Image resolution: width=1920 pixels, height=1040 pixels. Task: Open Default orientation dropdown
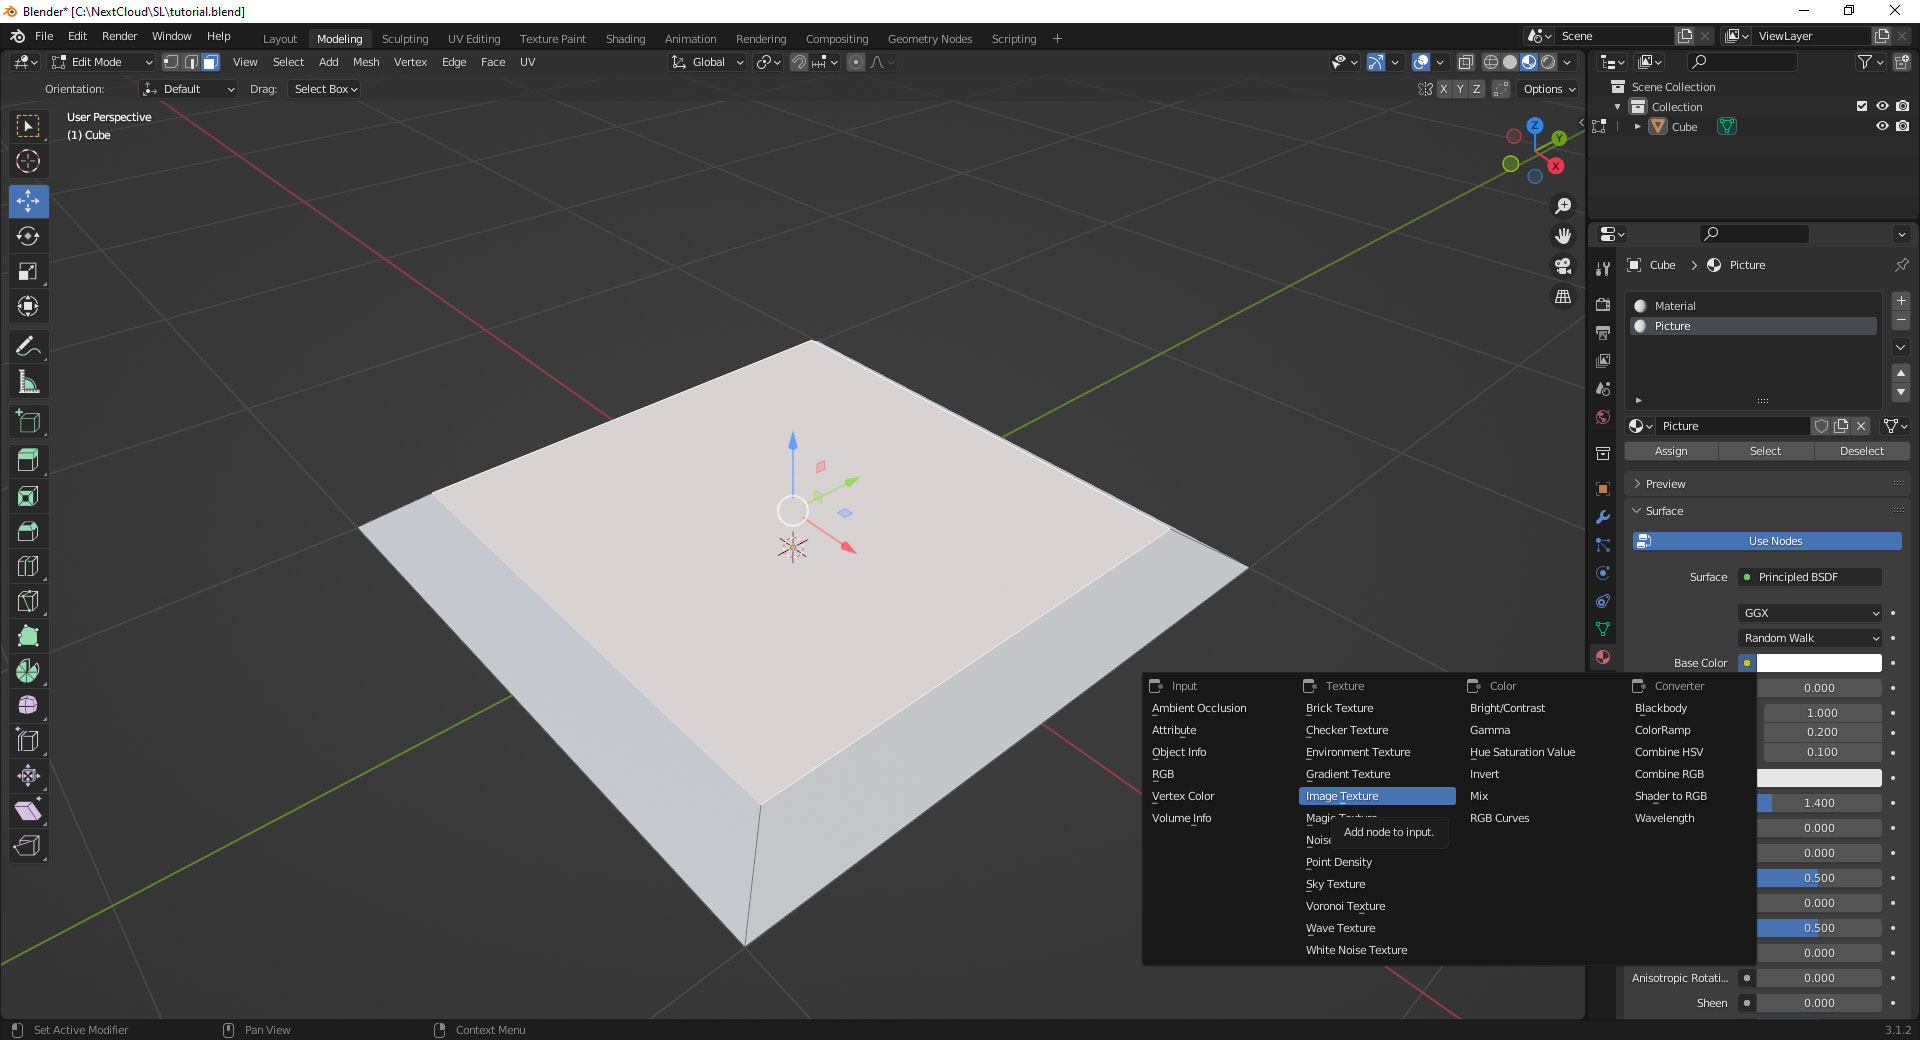click(x=188, y=89)
